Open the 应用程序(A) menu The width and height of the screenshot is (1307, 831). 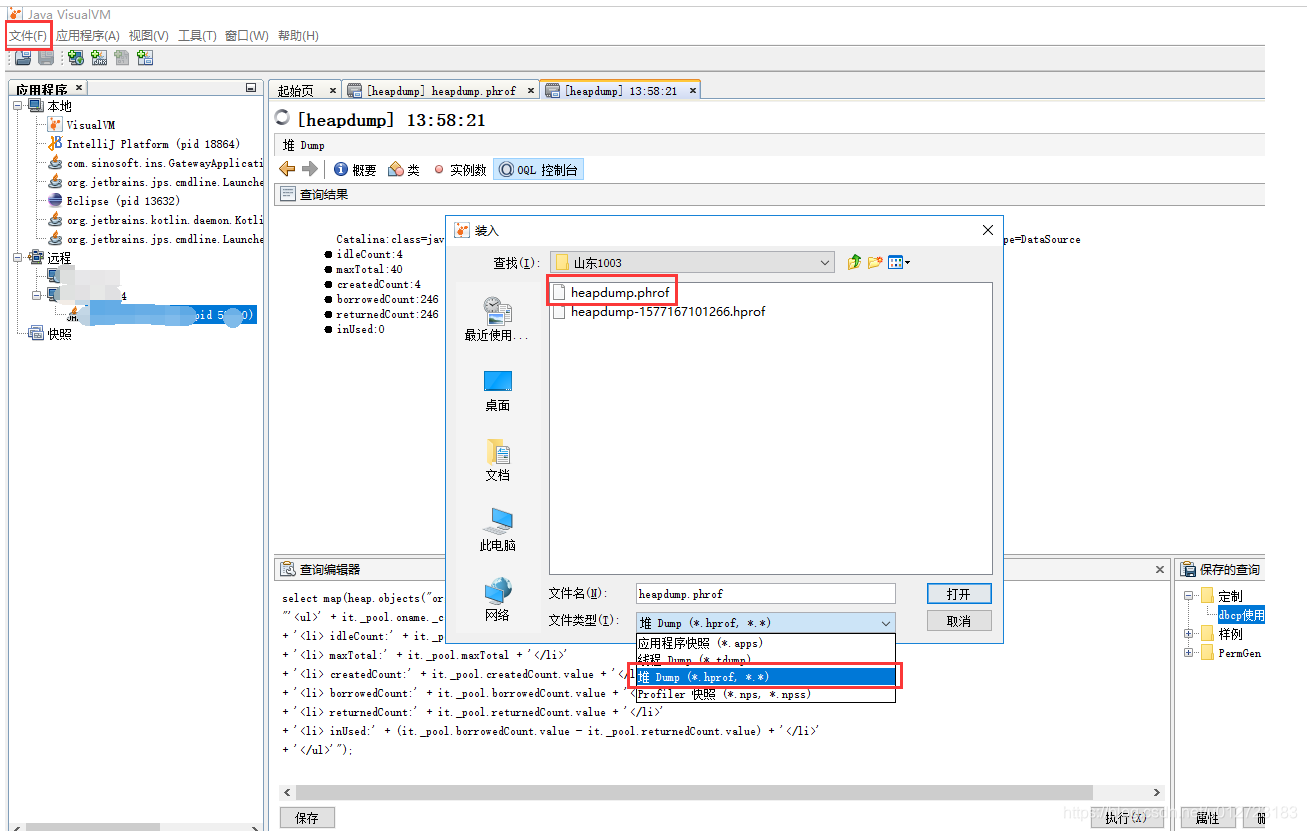point(88,36)
